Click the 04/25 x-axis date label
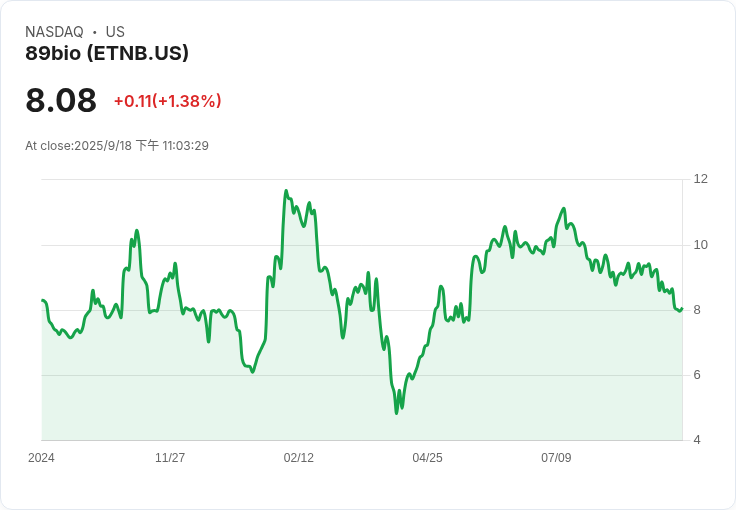The height and width of the screenshot is (510, 736). [427, 458]
